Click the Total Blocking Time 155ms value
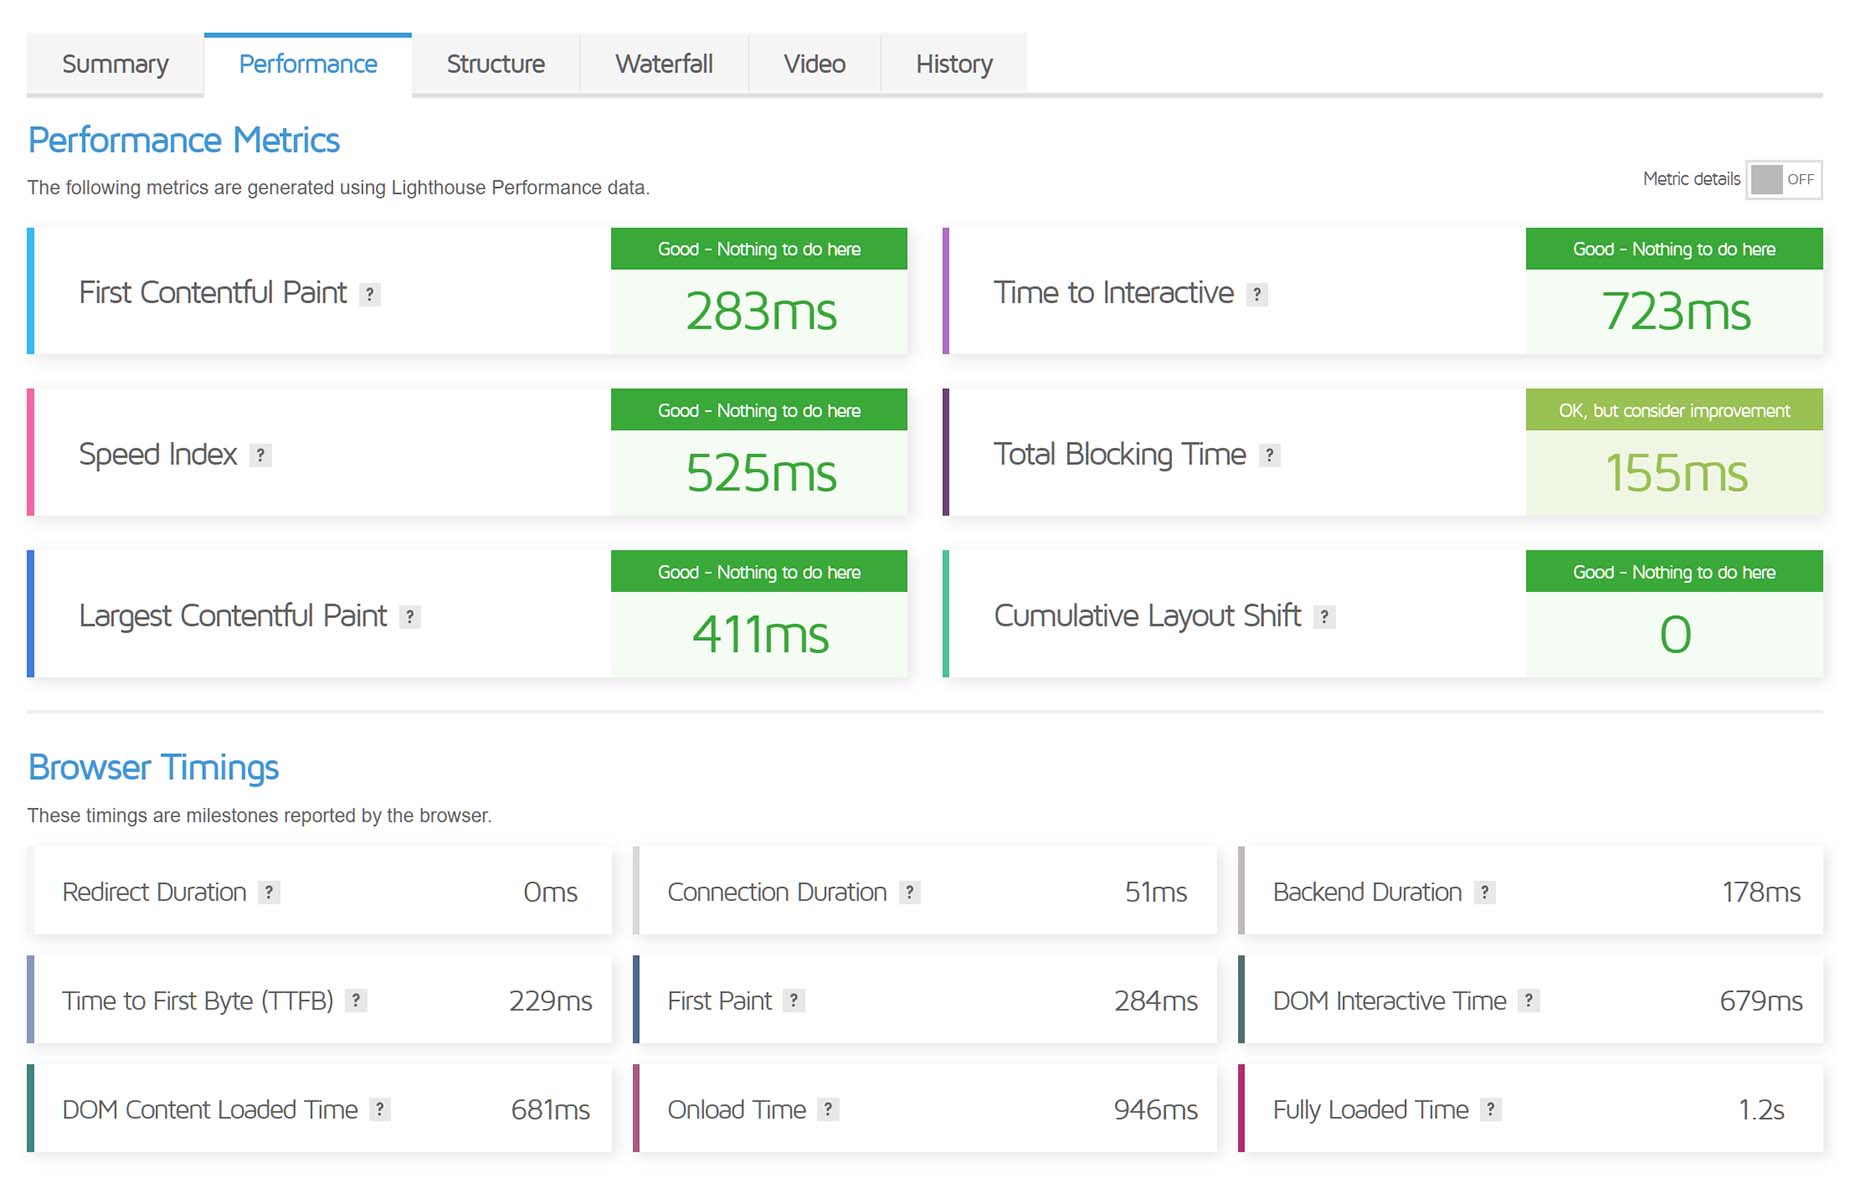This screenshot has width=1850, height=1199. pyautogui.click(x=1675, y=473)
